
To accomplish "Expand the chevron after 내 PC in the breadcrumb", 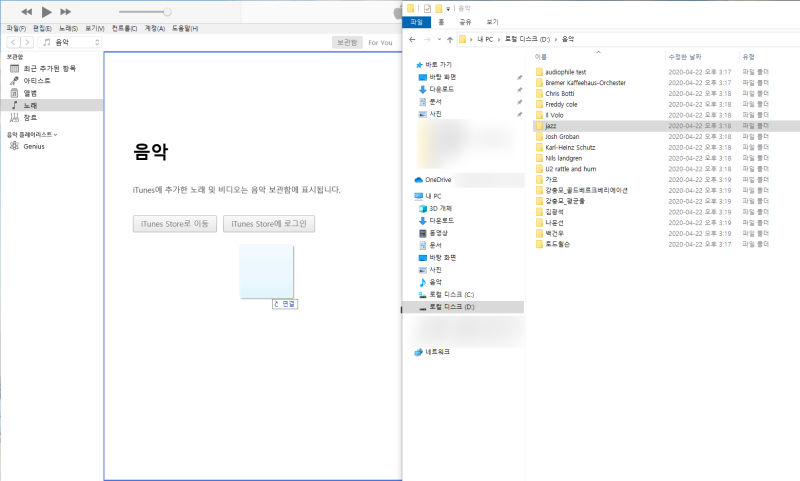I will pos(499,39).
